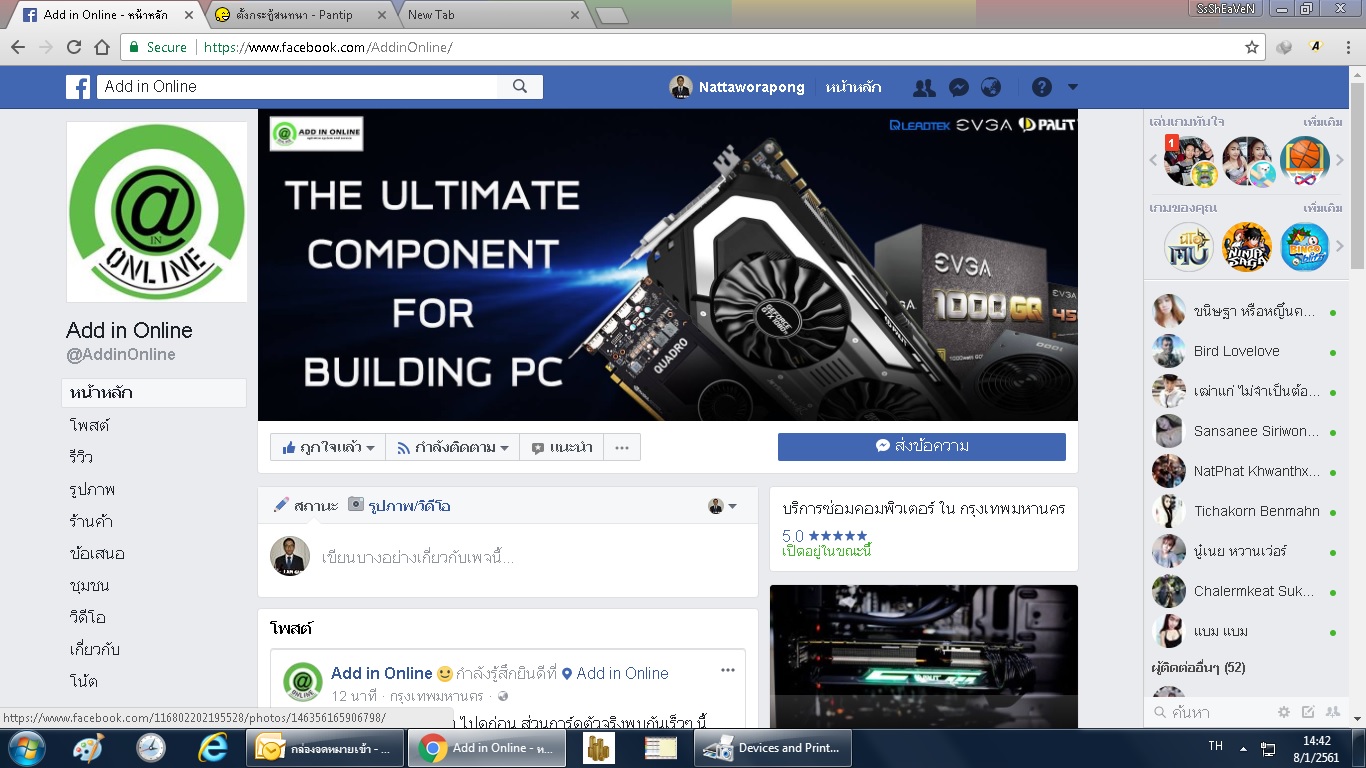Screen dimensions: 1366x768
Task: Show hidden system tray icons
Action: [x=1244, y=747]
